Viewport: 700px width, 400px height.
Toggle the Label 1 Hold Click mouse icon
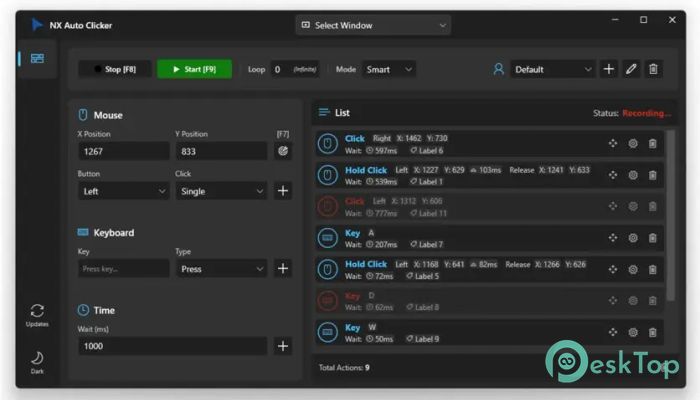[327, 175]
